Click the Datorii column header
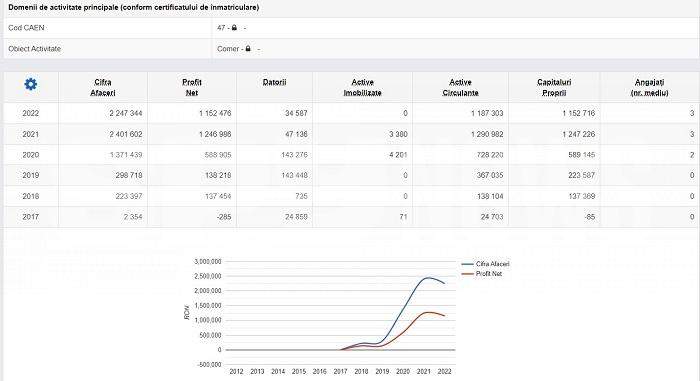This screenshot has height=381, width=700. tap(275, 82)
